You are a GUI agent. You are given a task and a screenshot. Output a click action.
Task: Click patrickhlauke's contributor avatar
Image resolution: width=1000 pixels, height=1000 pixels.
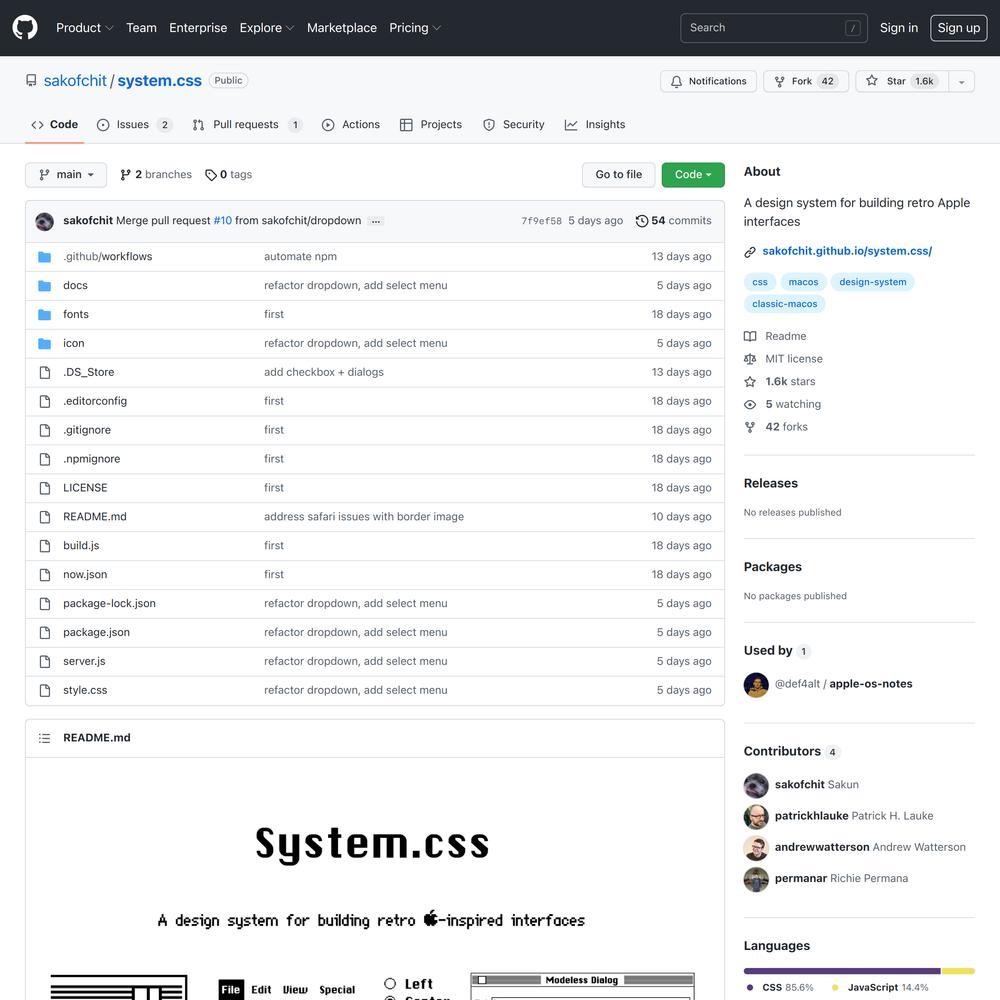click(756, 816)
